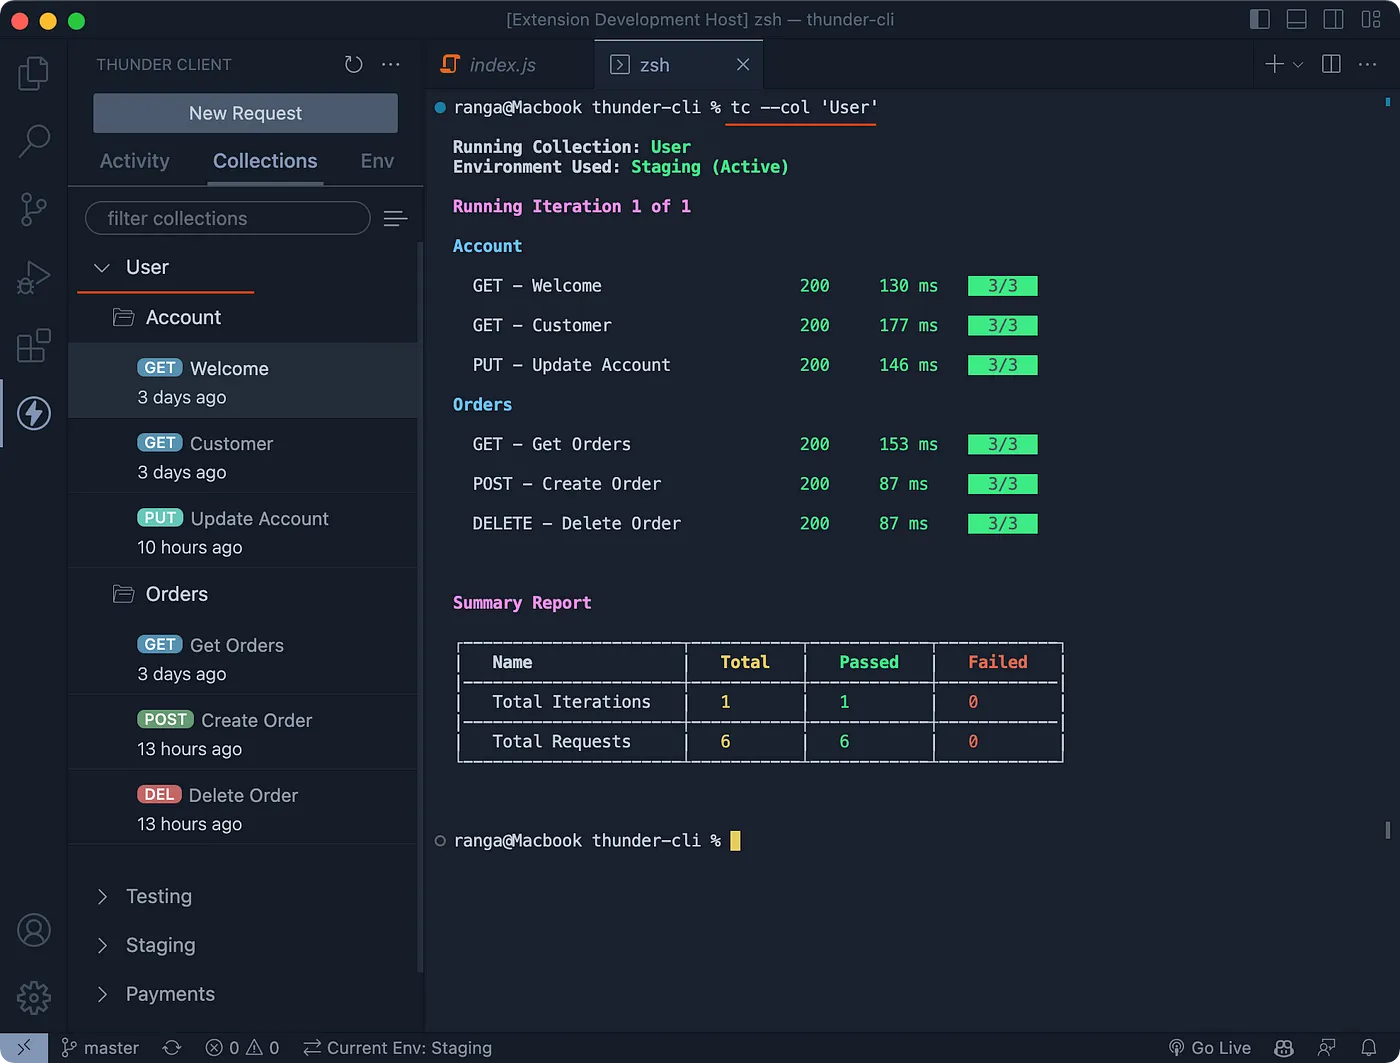The width and height of the screenshot is (1400, 1063).
Task: Click the filter collections input field
Action: point(228,218)
